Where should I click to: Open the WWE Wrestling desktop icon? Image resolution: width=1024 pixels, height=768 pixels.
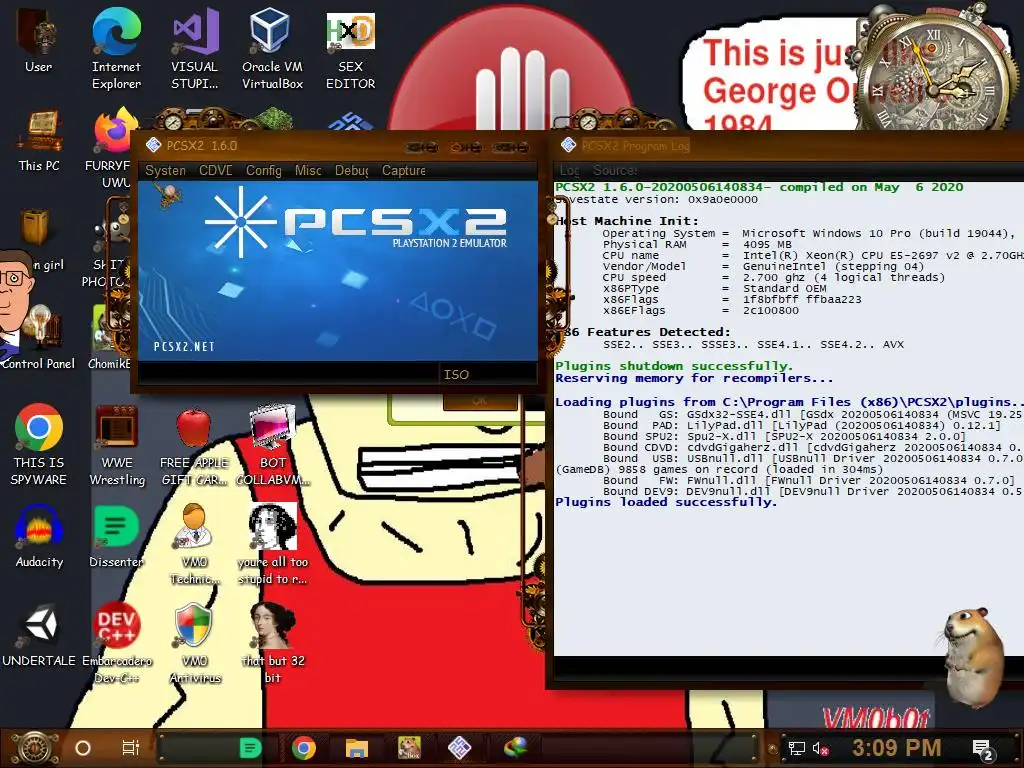click(x=117, y=444)
